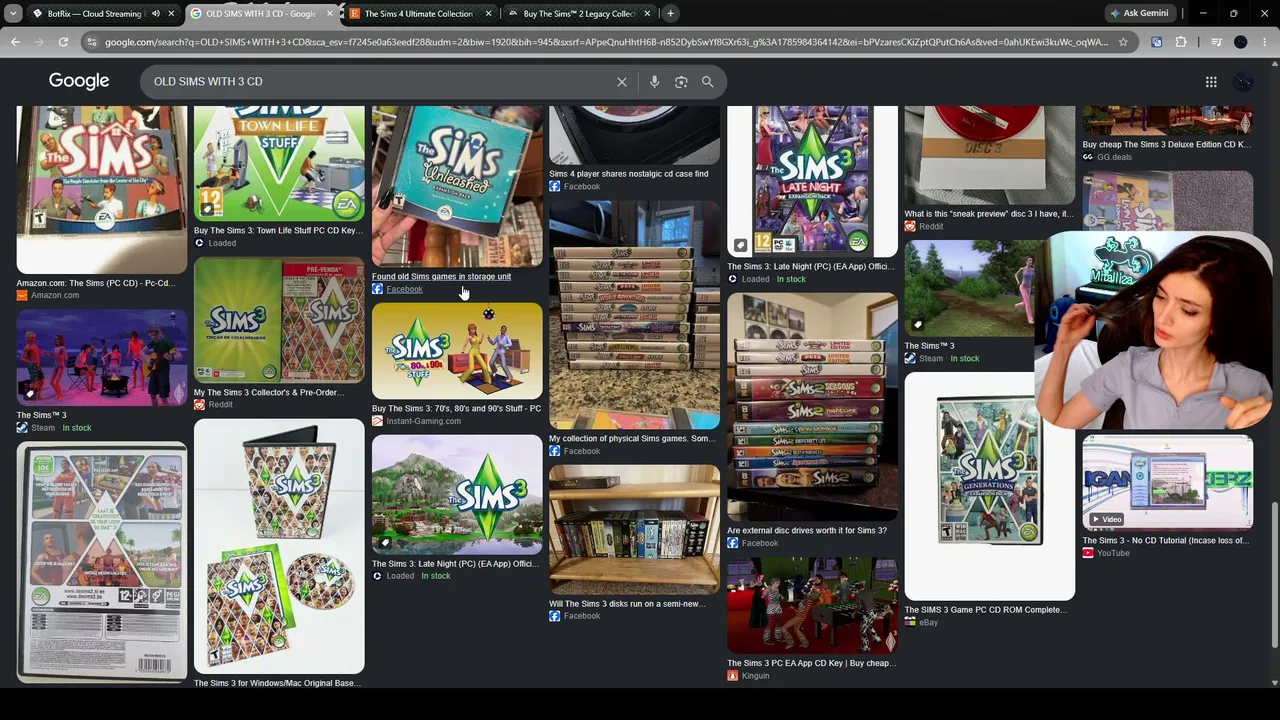
Task: Open the Sims 3 Collector's Pre-Order image
Action: (279, 320)
